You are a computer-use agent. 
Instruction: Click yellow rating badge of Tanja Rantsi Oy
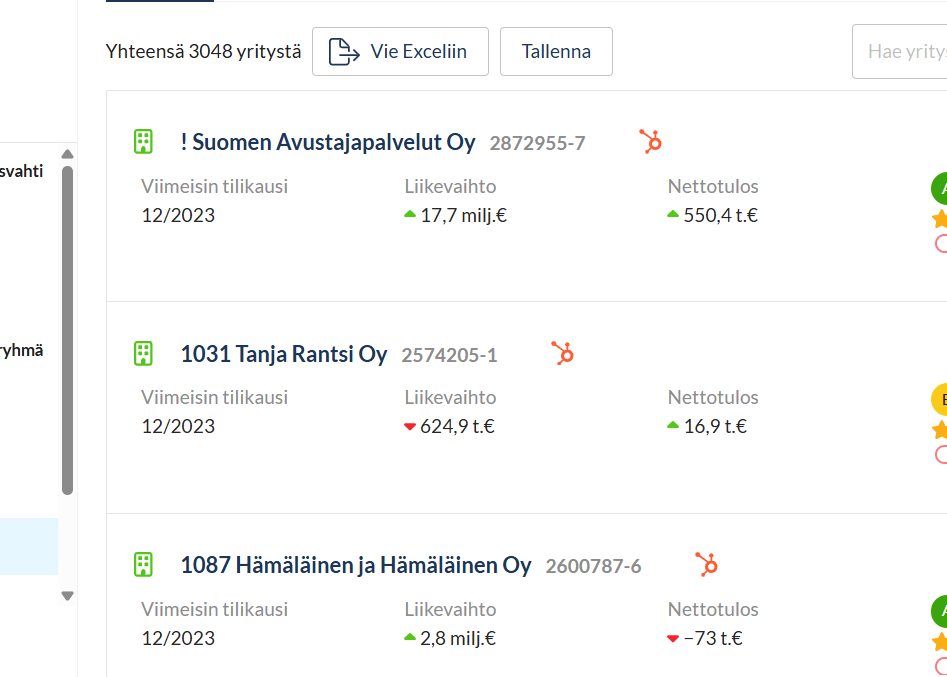click(940, 399)
